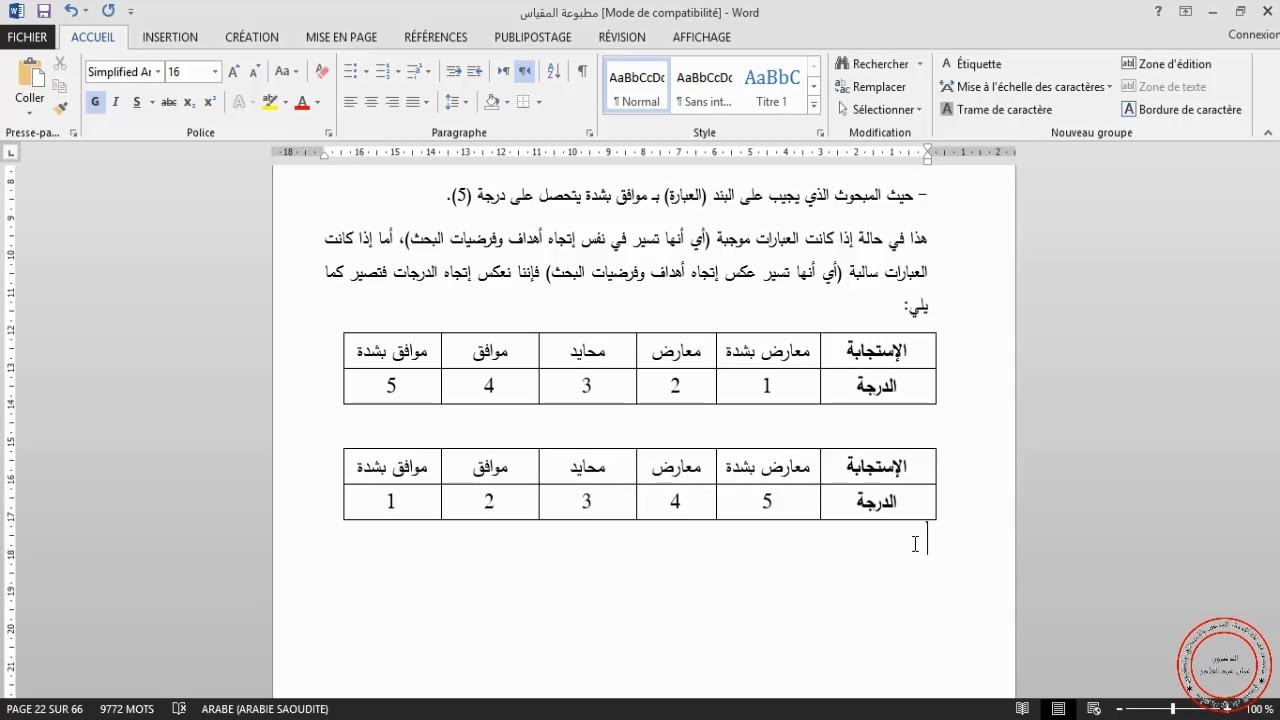Apply the text effects outlined A
The height and width of the screenshot is (720, 1280).
coord(239,102)
